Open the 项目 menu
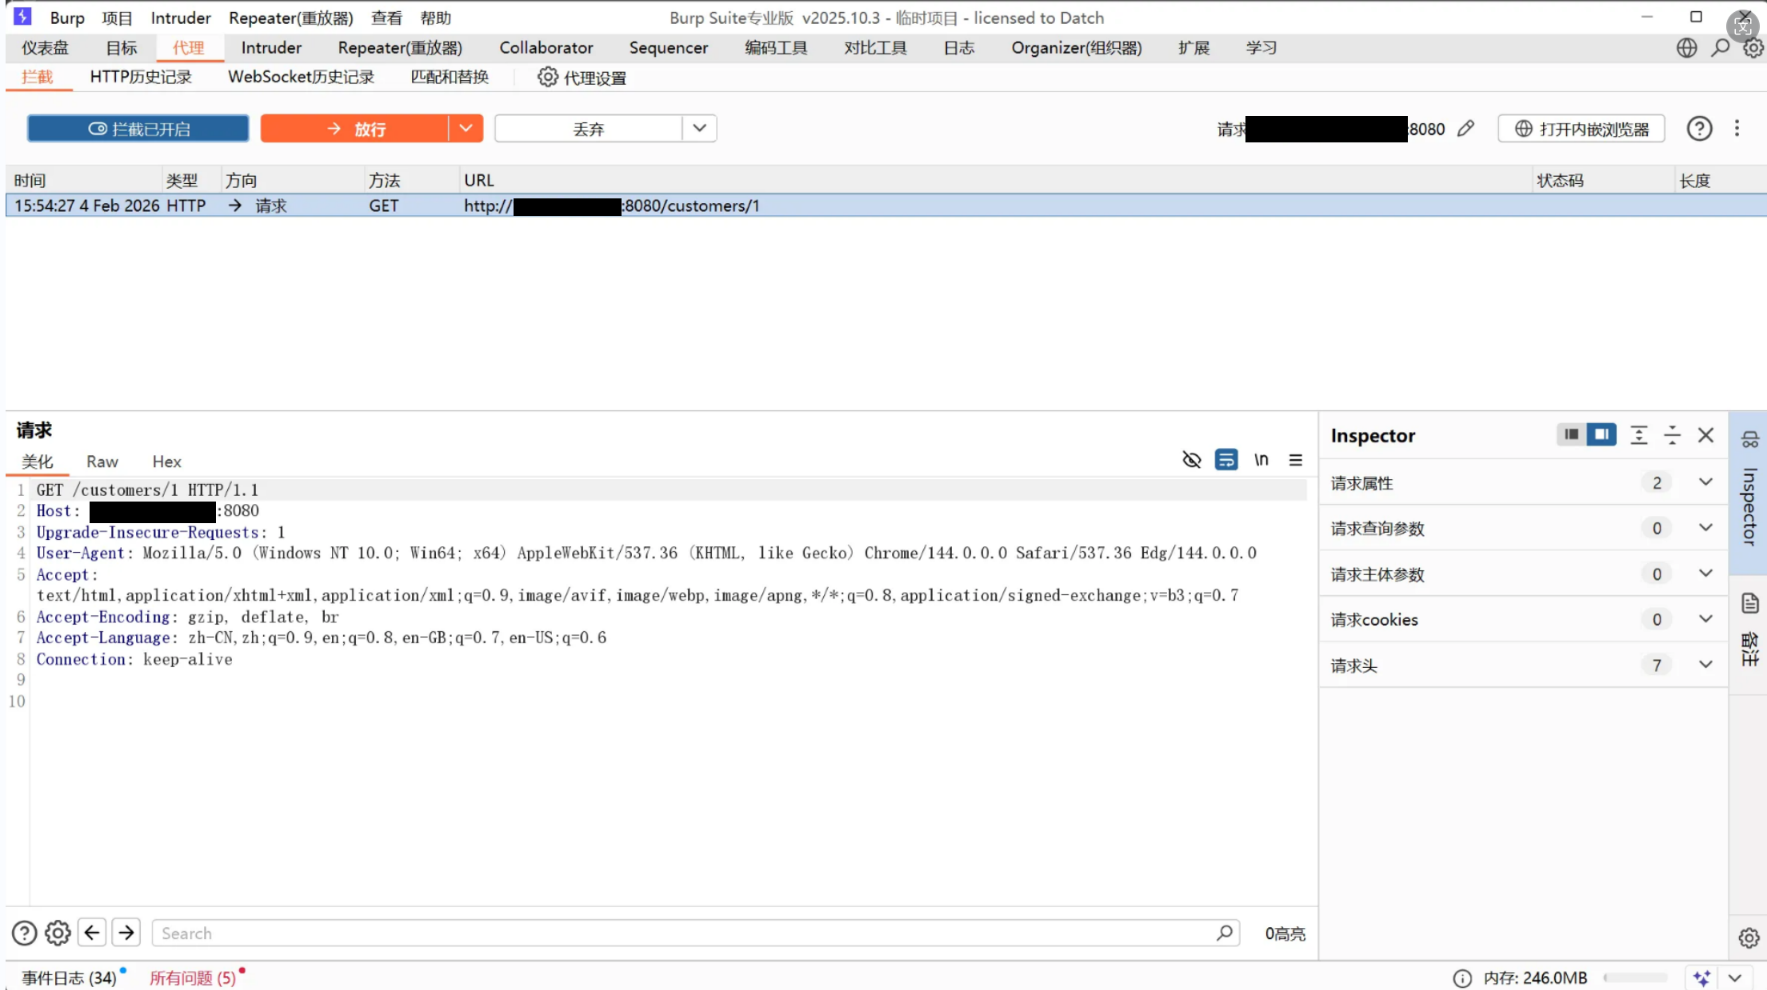1767x990 pixels. point(117,18)
